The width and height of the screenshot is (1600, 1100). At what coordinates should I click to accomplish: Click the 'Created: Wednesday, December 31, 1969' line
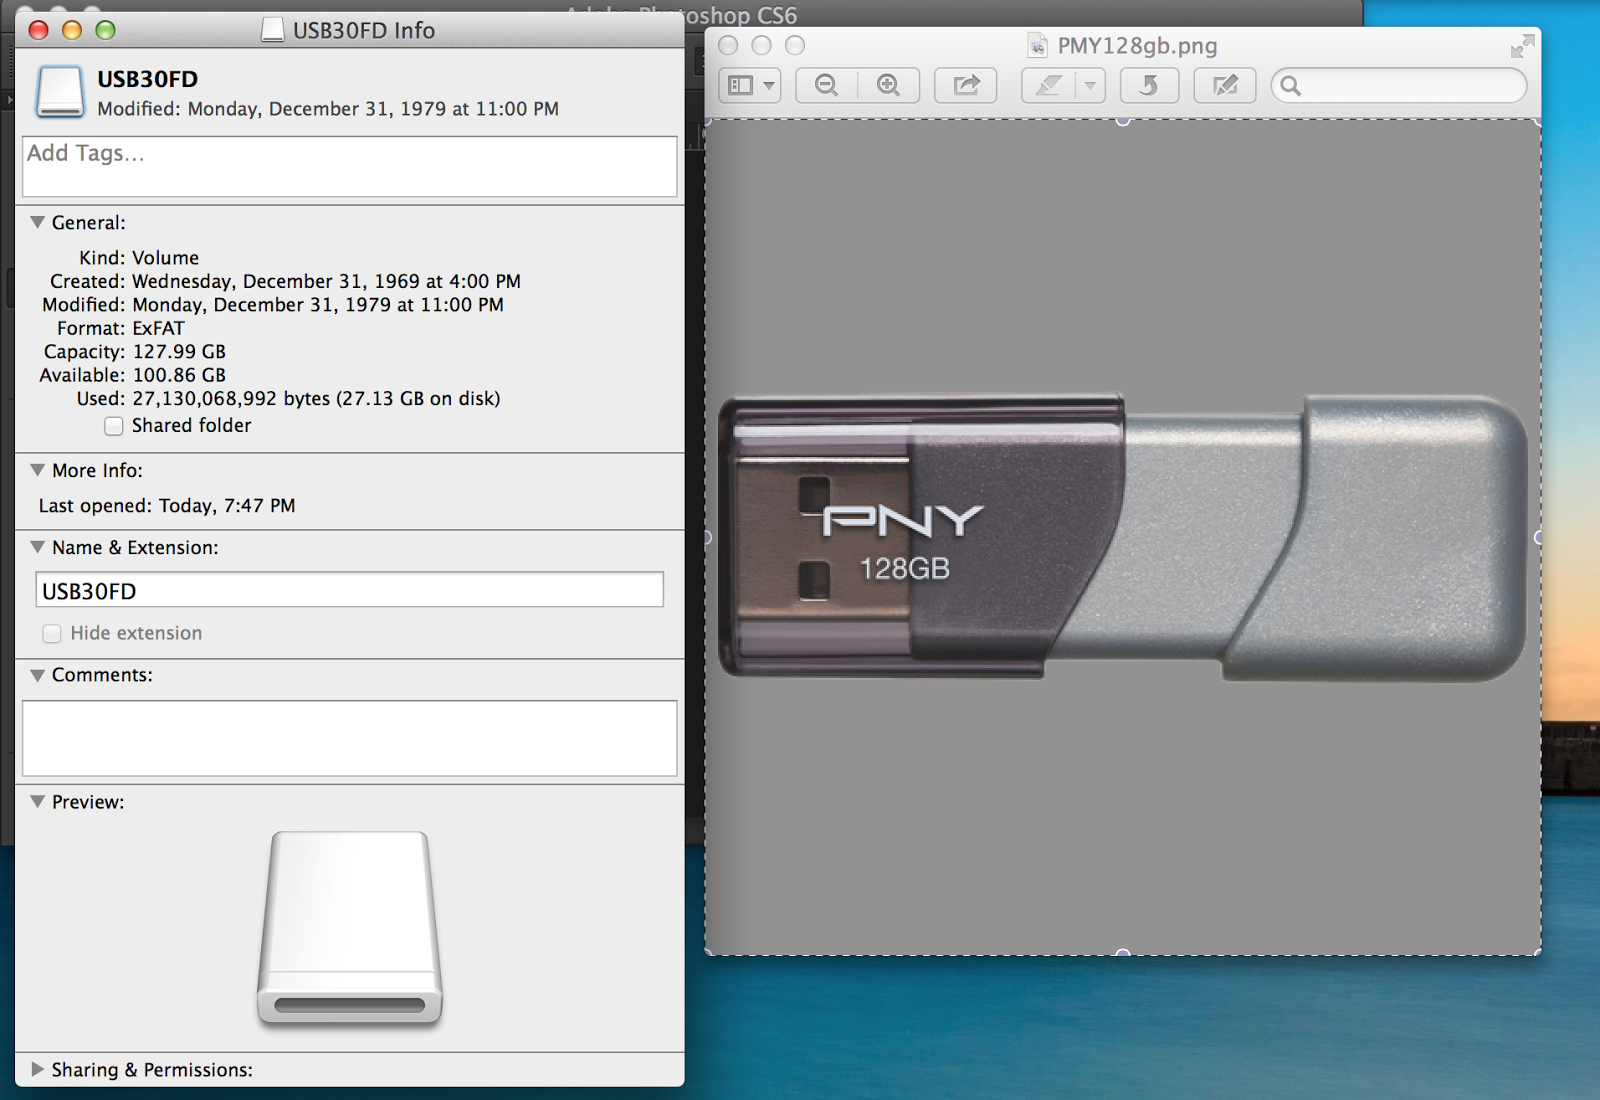[x=285, y=282]
